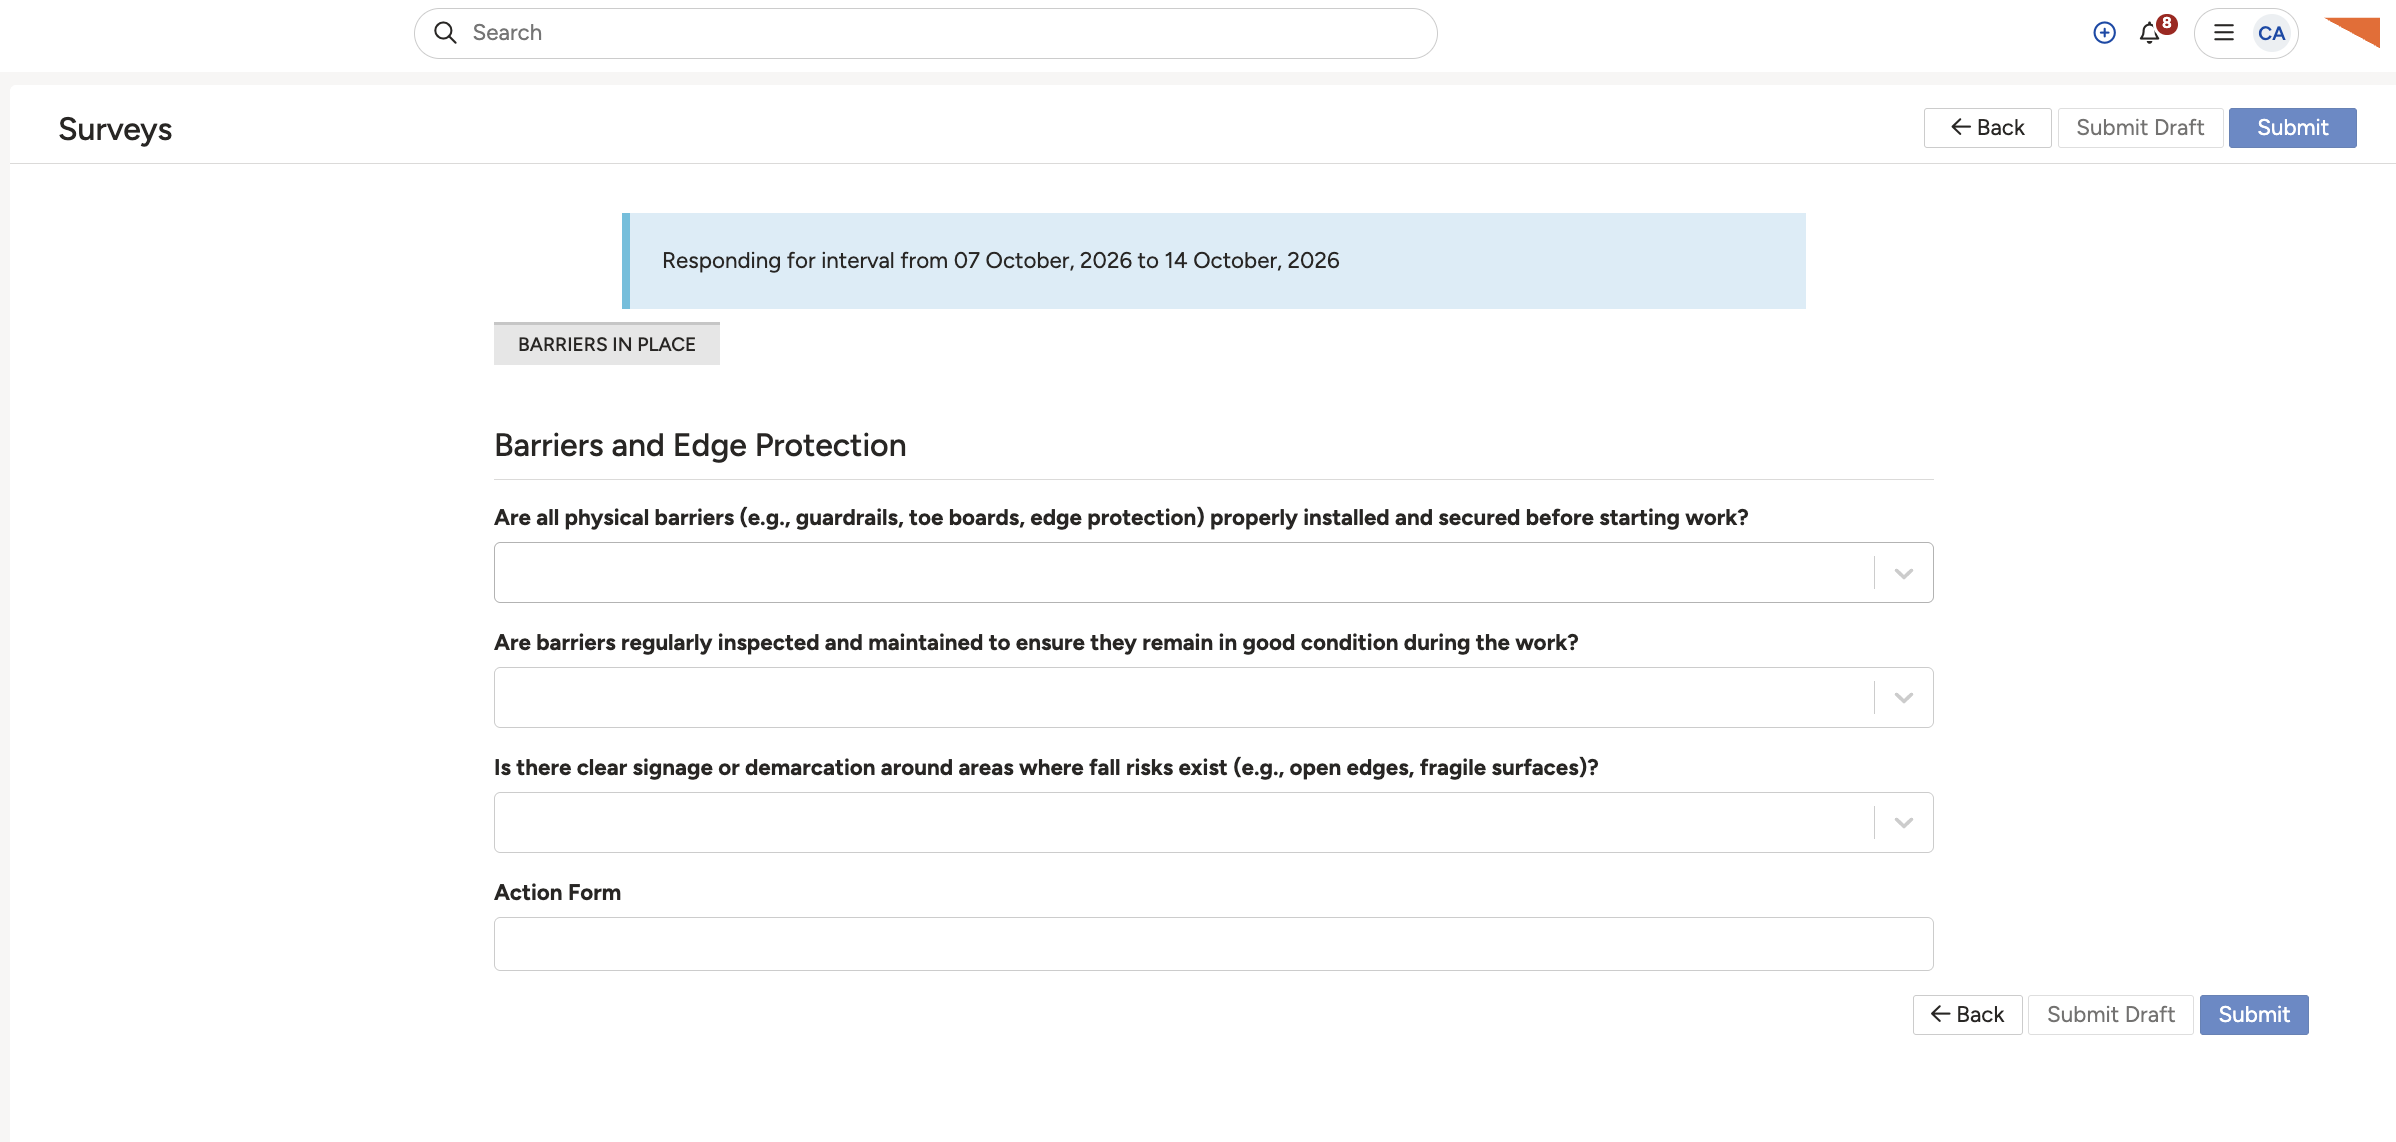This screenshot has height=1142, width=2396.
Task: Expand barriers regularly inspected dropdown arrow
Action: [x=1904, y=698]
